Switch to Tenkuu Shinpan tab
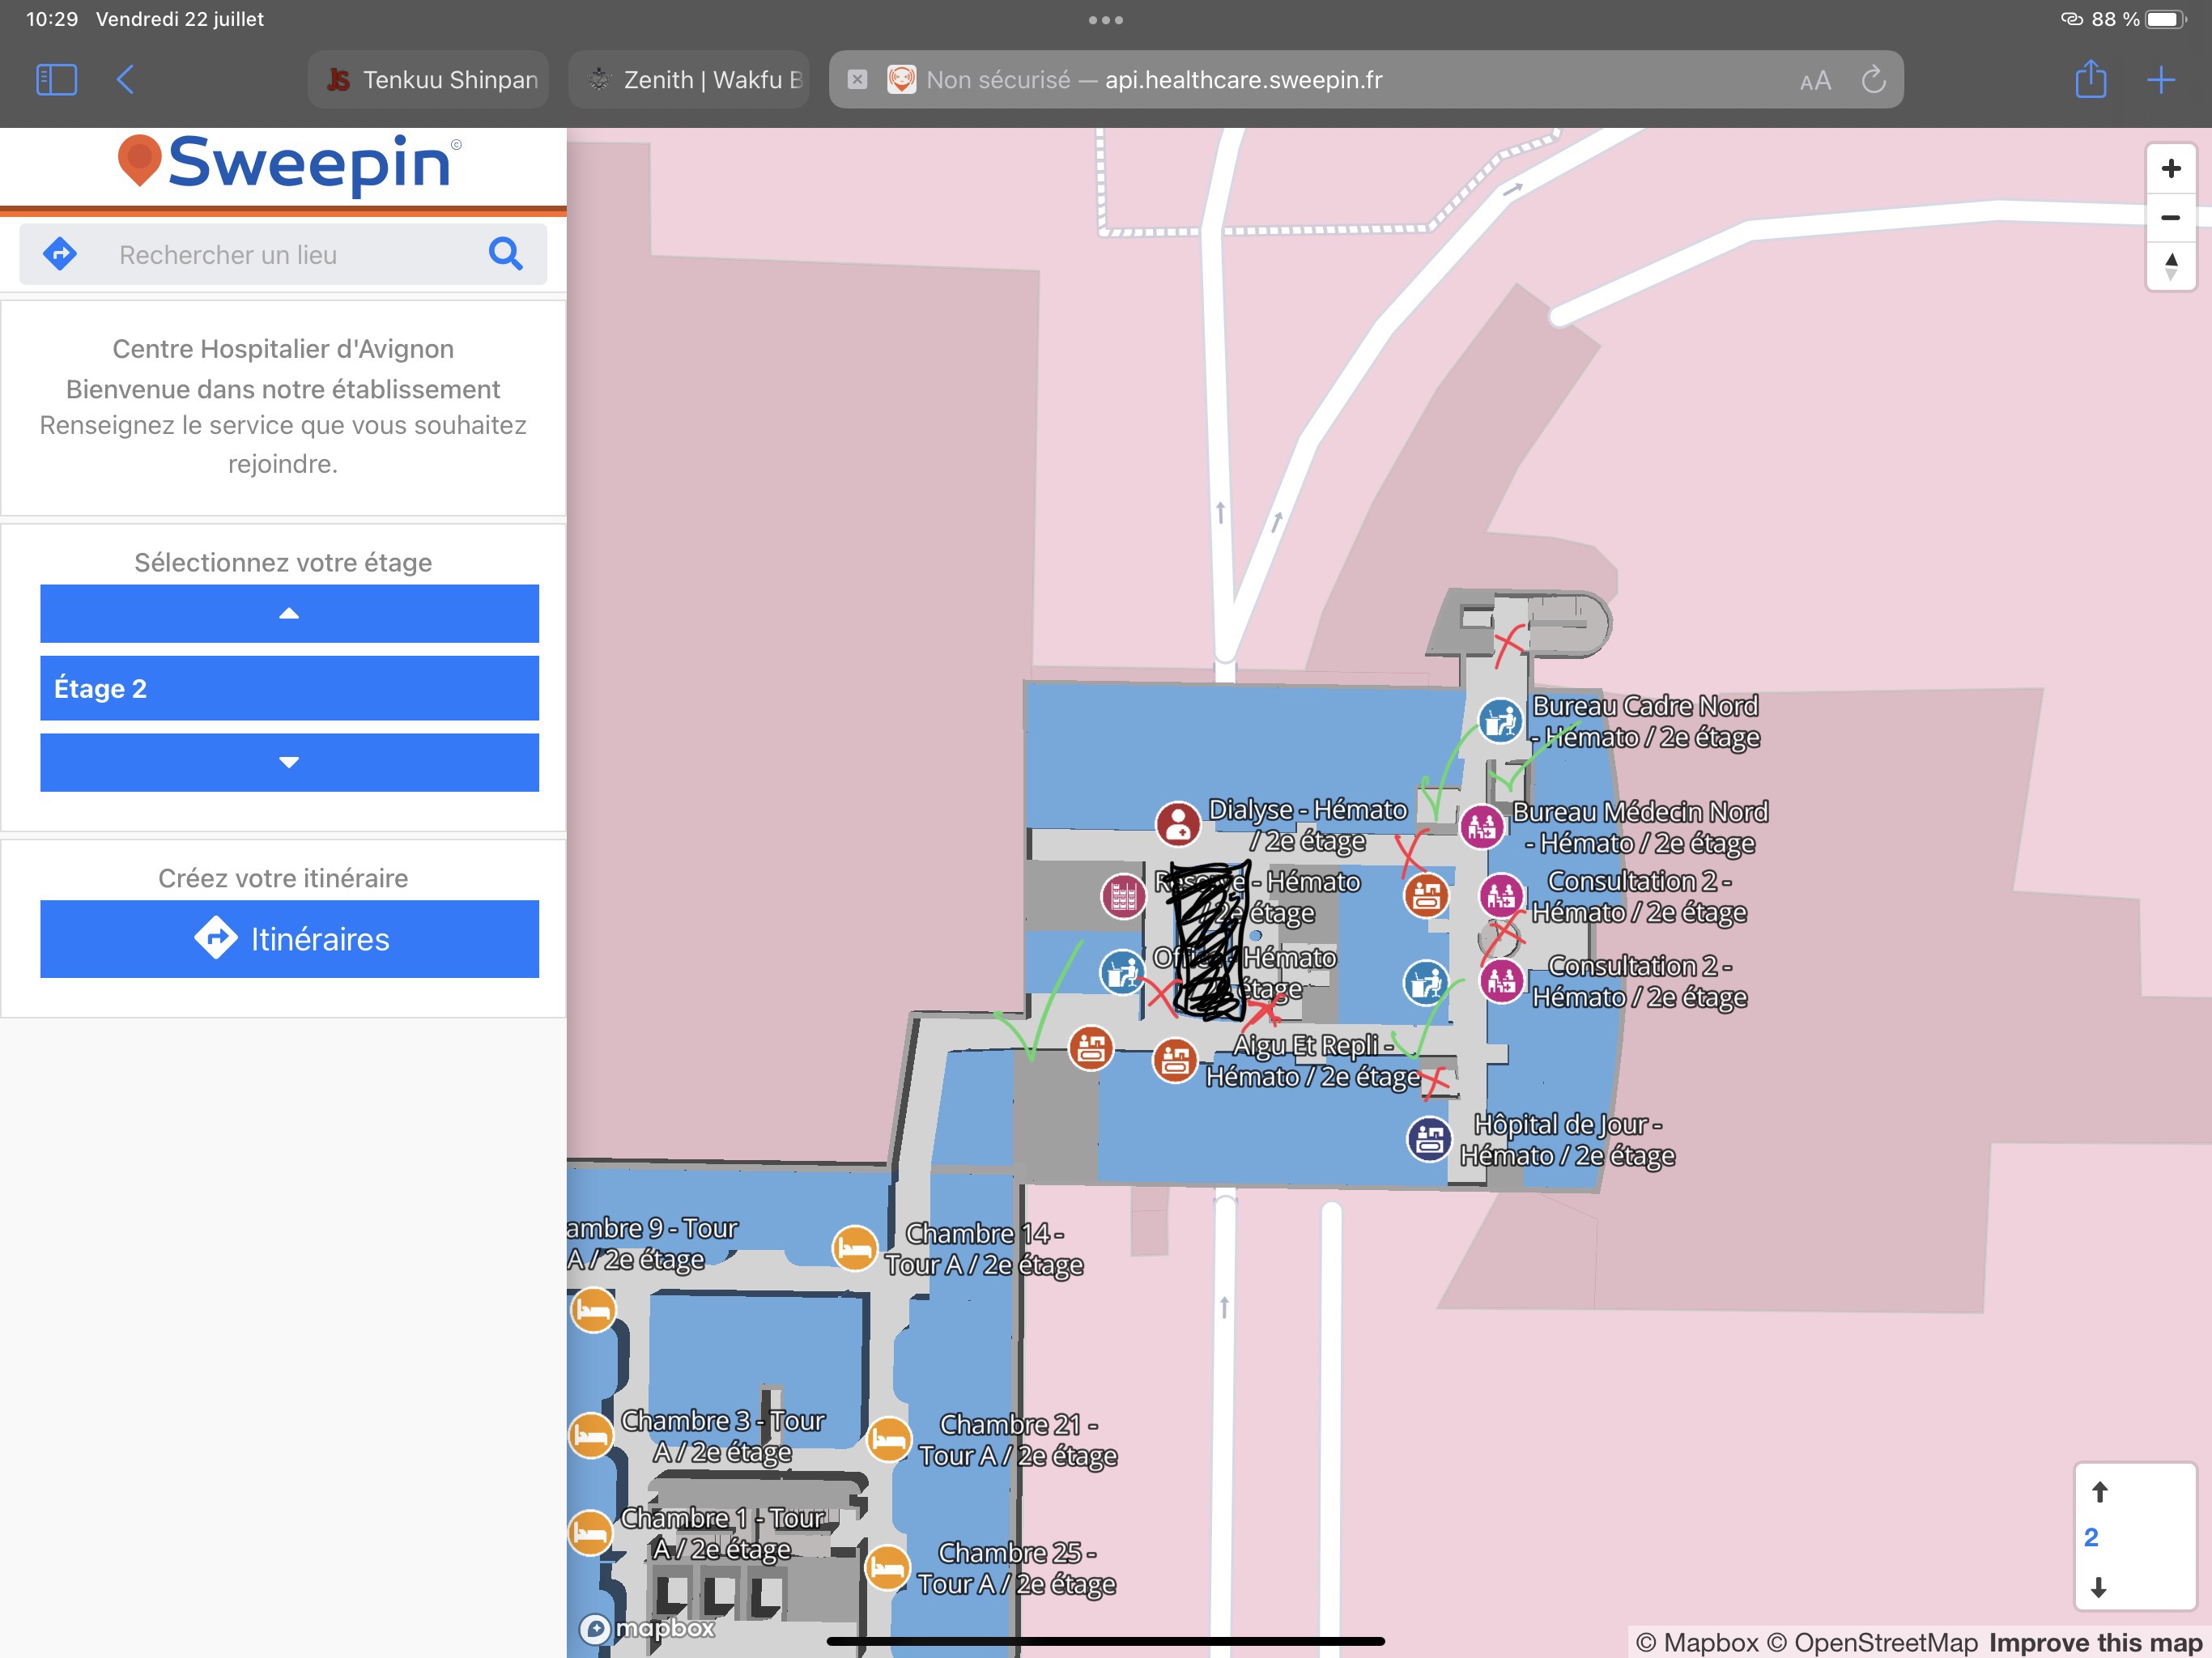Viewport: 2212px width, 1658px height. (x=429, y=80)
